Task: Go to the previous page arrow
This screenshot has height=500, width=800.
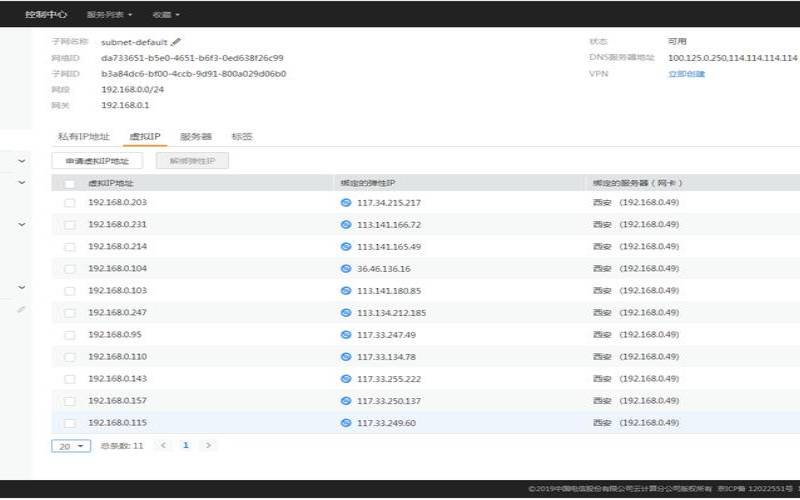Action: click(164, 445)
